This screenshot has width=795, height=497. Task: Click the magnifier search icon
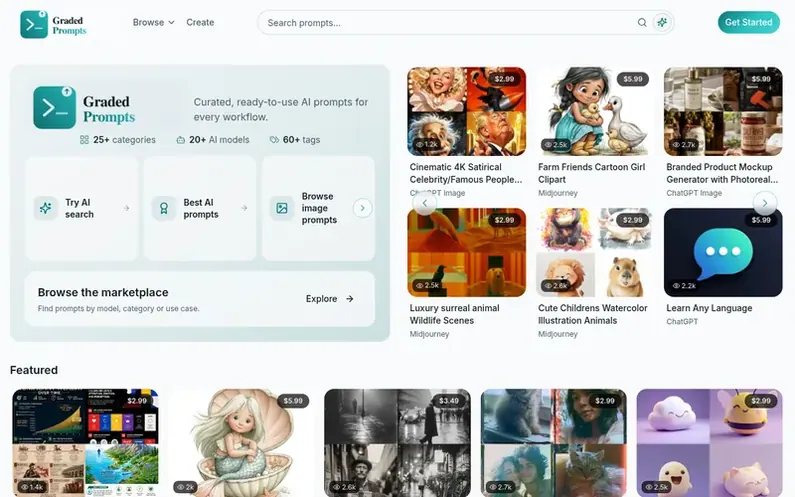pos(642,22)
